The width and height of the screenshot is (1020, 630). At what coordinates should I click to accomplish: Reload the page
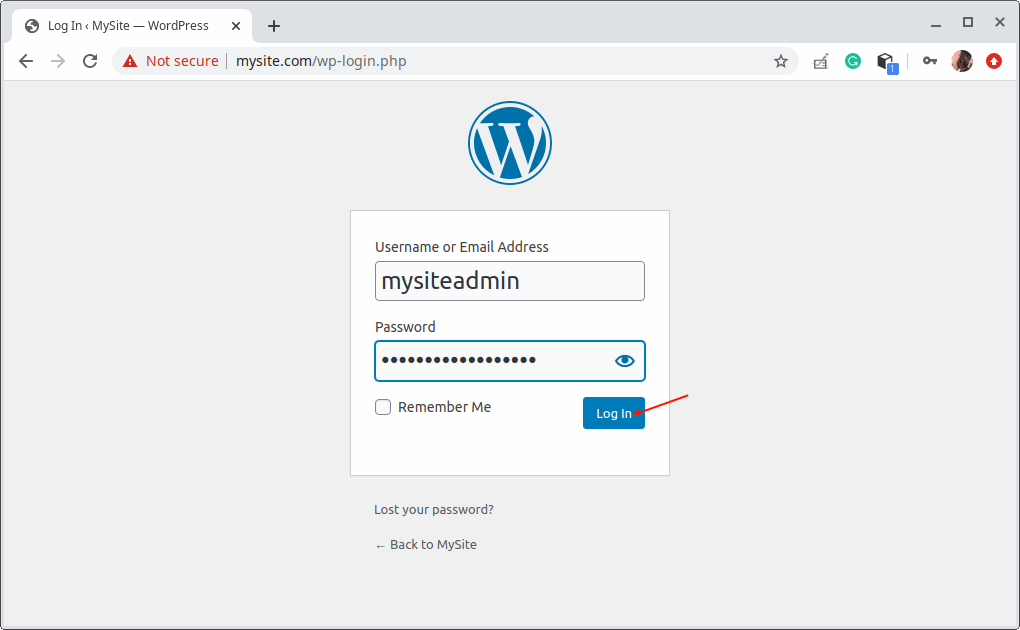pyautogui.click(x=90, y=61)
